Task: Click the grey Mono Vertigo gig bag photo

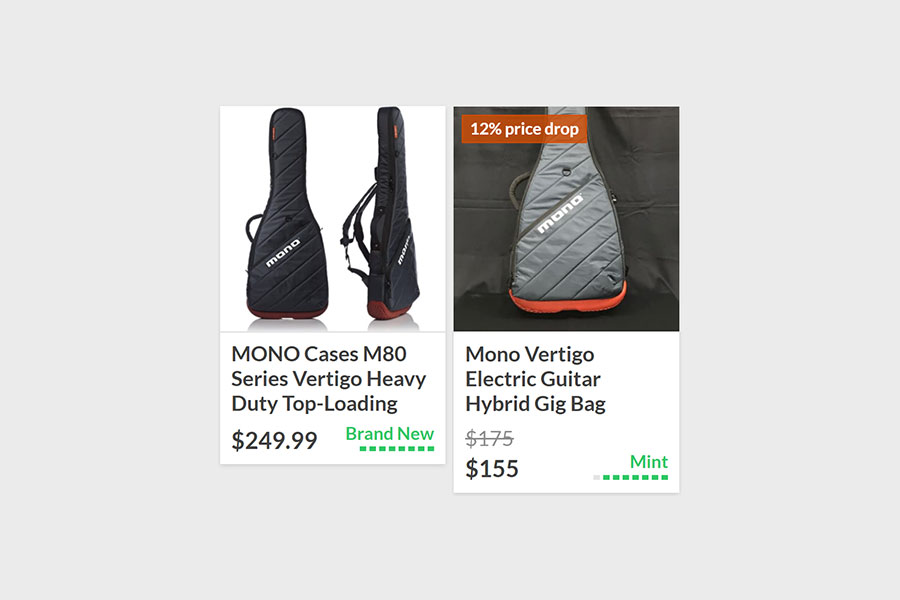Action: tap(566, 219)
